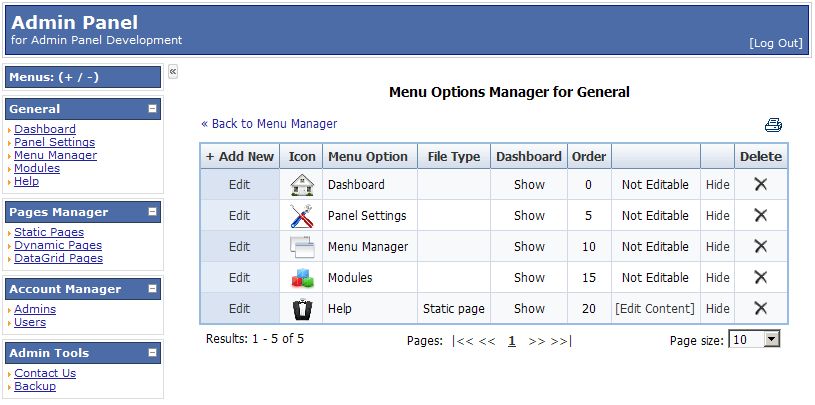The height and width of the screenshot is (405, 815).
Task: Go back to Menu Manager
Action: pos(269,124)
